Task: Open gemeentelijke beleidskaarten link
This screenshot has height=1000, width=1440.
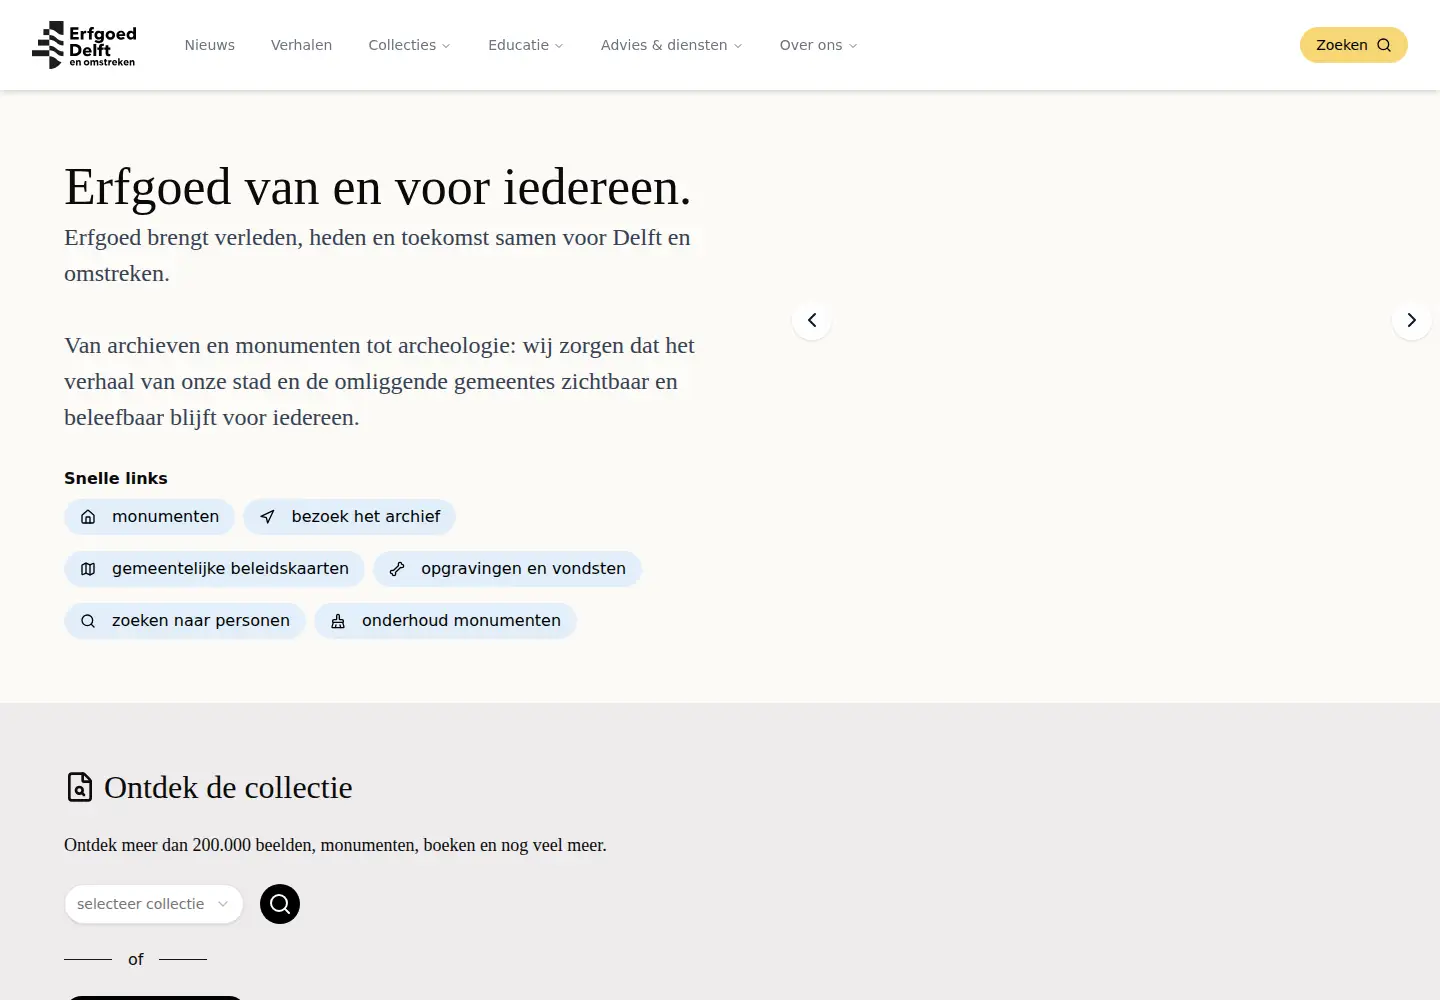Action: click(x=214, y=569)
